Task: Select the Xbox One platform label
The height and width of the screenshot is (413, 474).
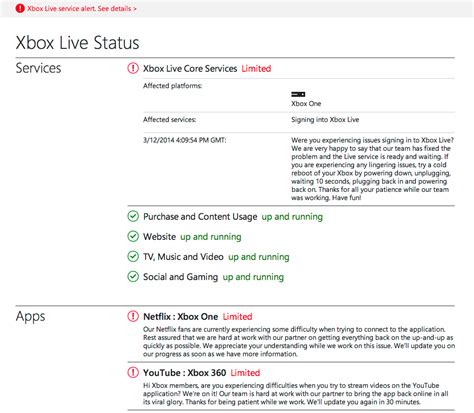Action: pyautogui.click(x=306, y=104)
